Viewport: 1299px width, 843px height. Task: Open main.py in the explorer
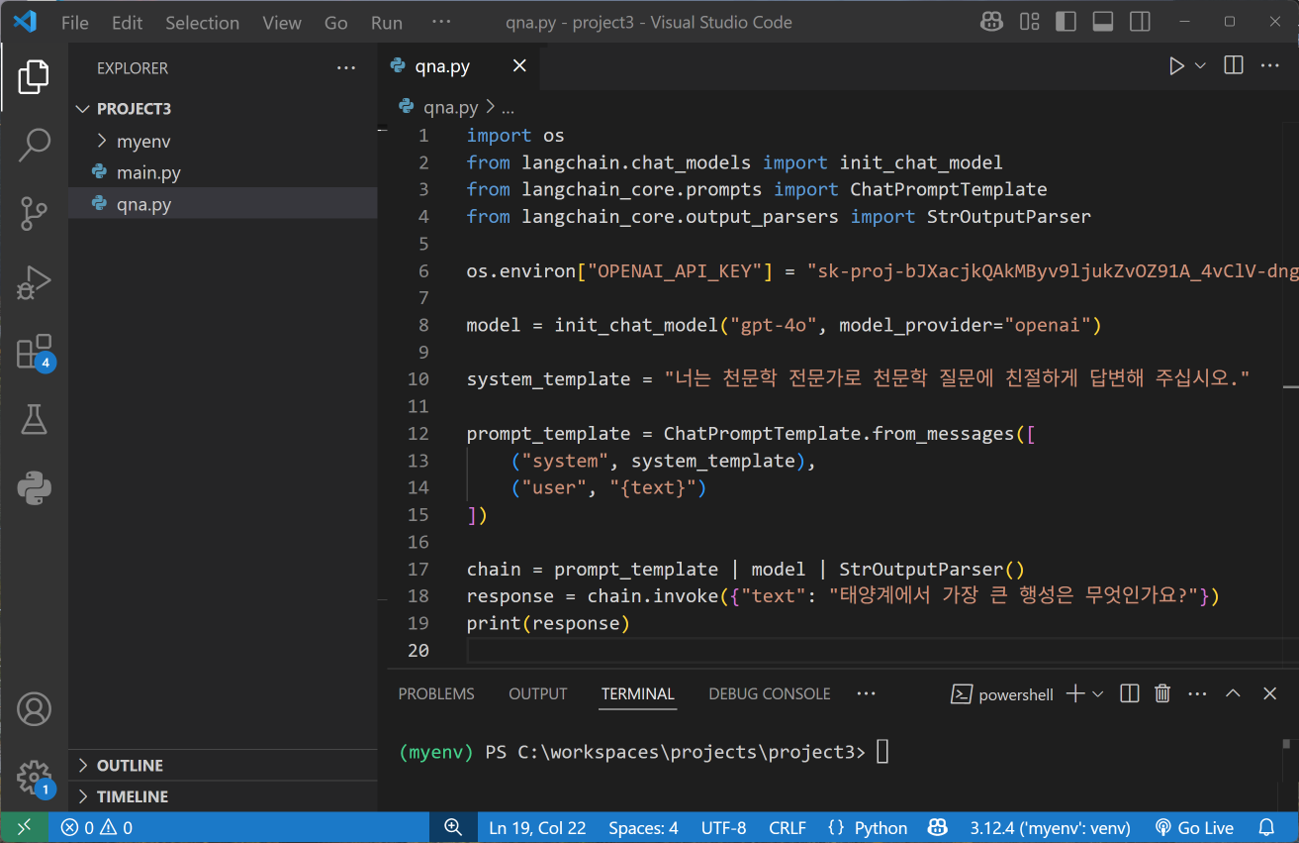tap(223, 172)
